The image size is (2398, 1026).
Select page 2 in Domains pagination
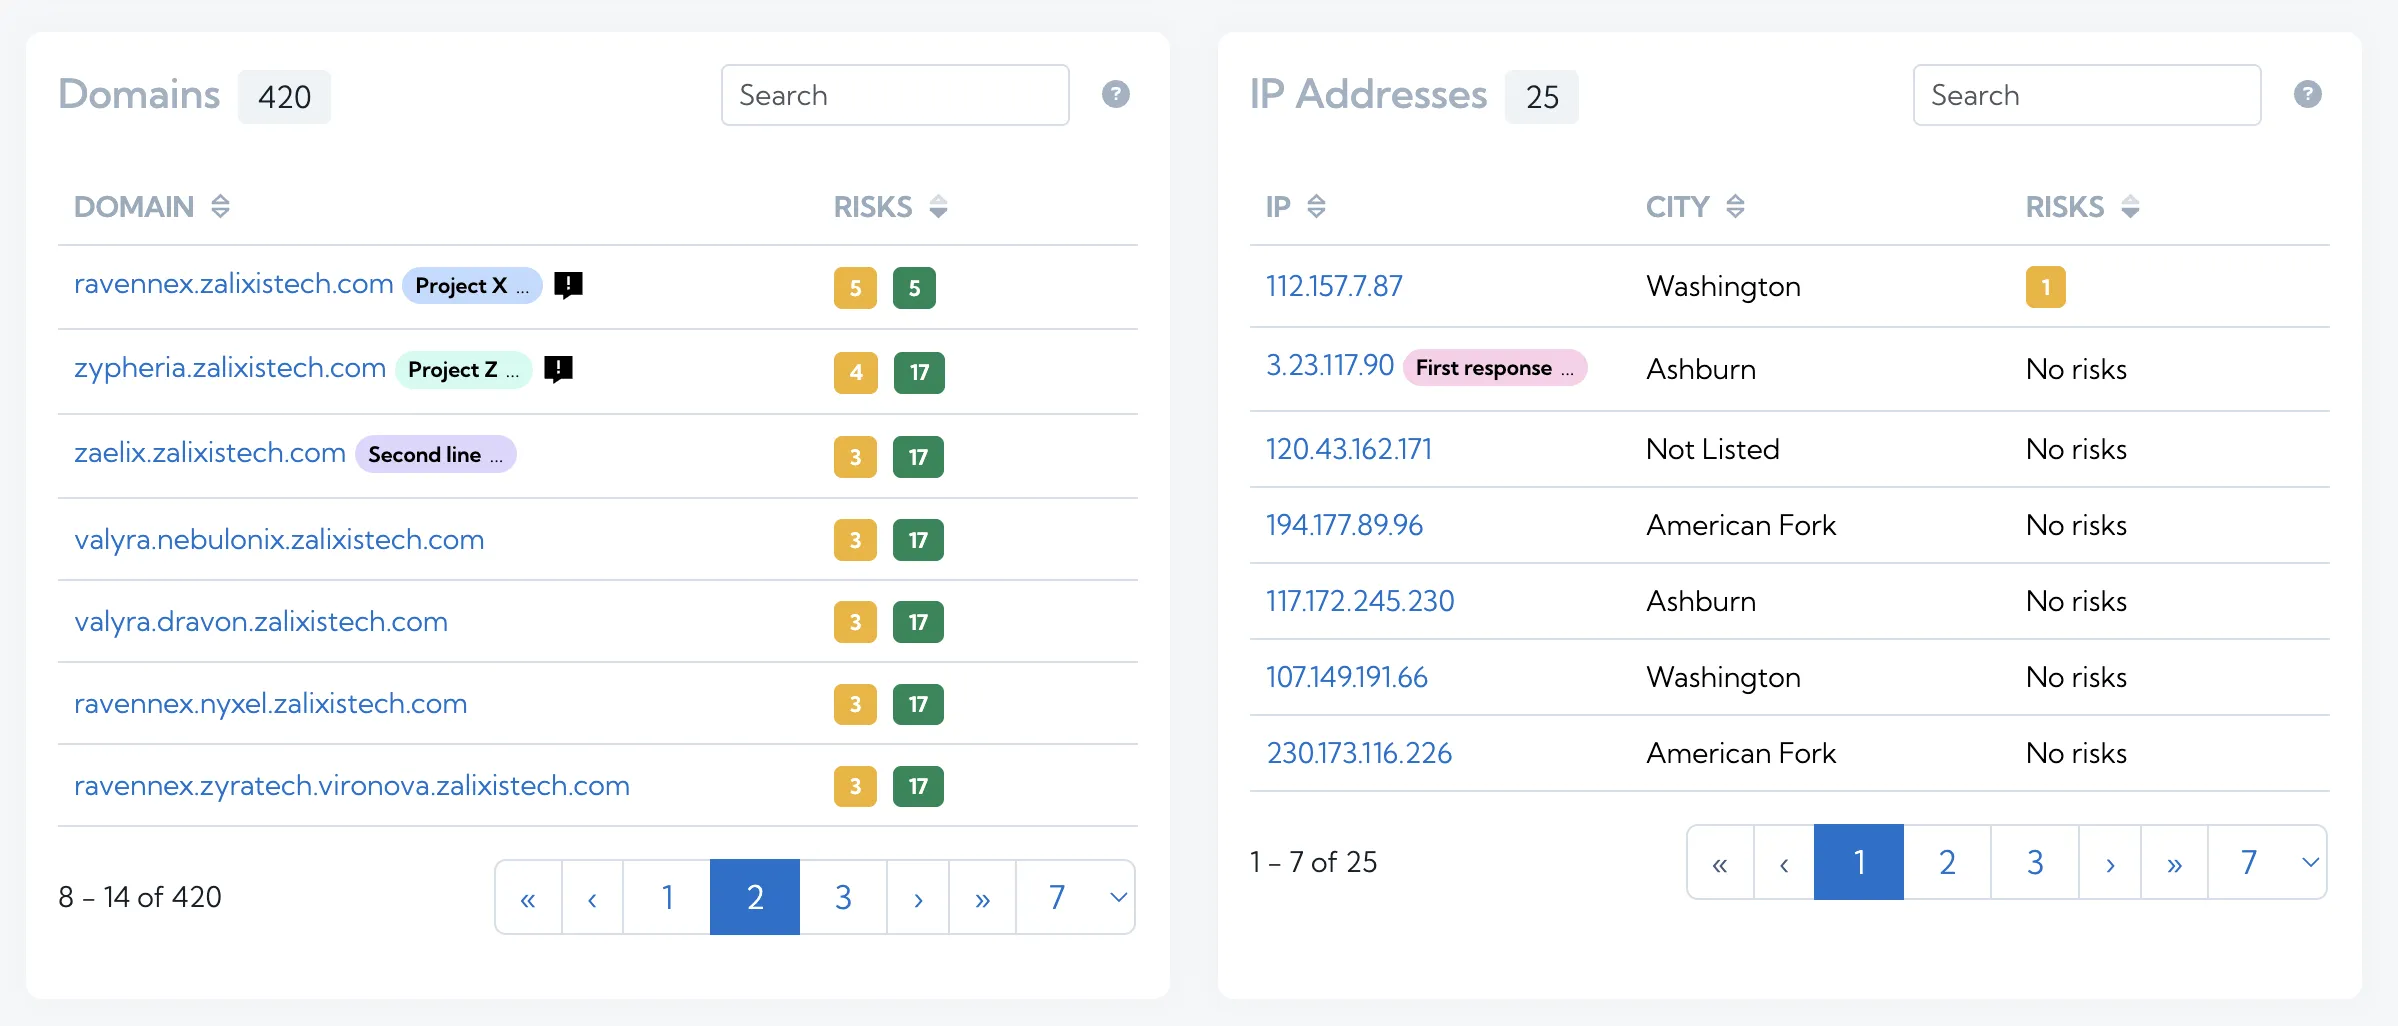(755, 897)
